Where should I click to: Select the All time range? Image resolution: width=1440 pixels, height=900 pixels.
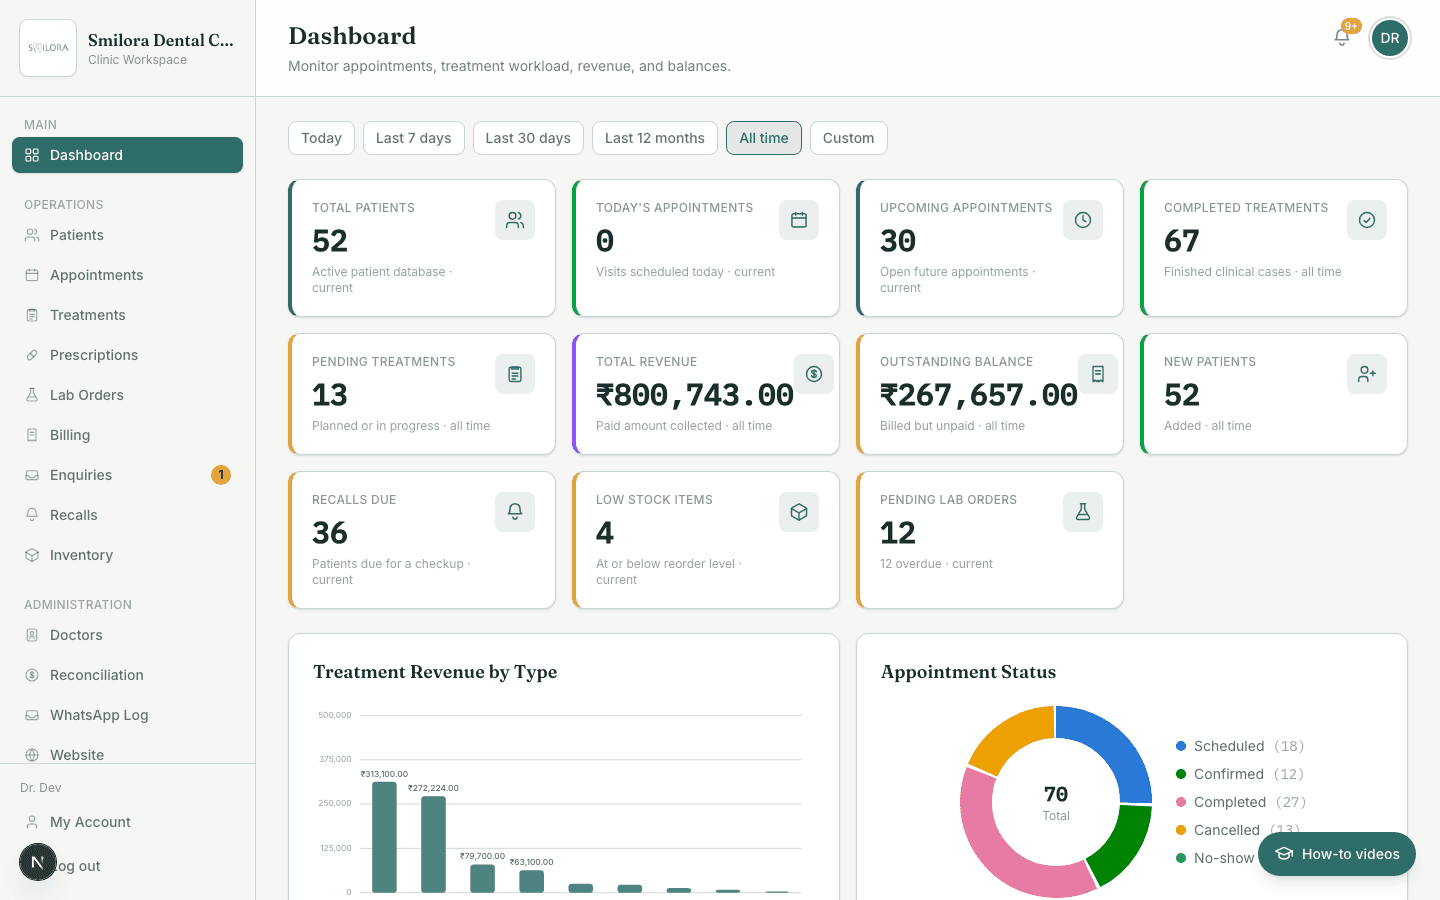764,138
